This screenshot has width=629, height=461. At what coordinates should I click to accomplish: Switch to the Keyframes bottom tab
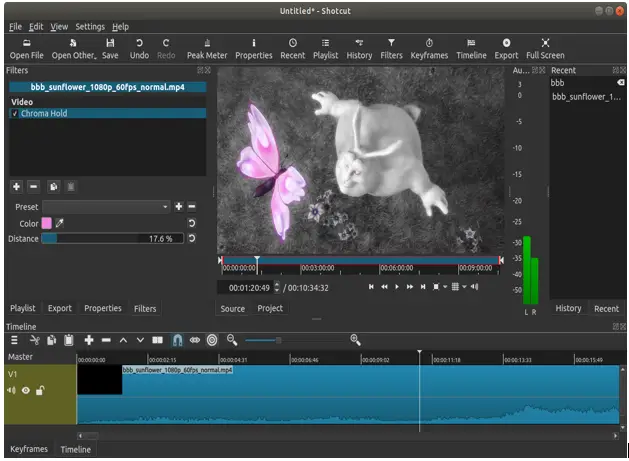coord(29,449)
